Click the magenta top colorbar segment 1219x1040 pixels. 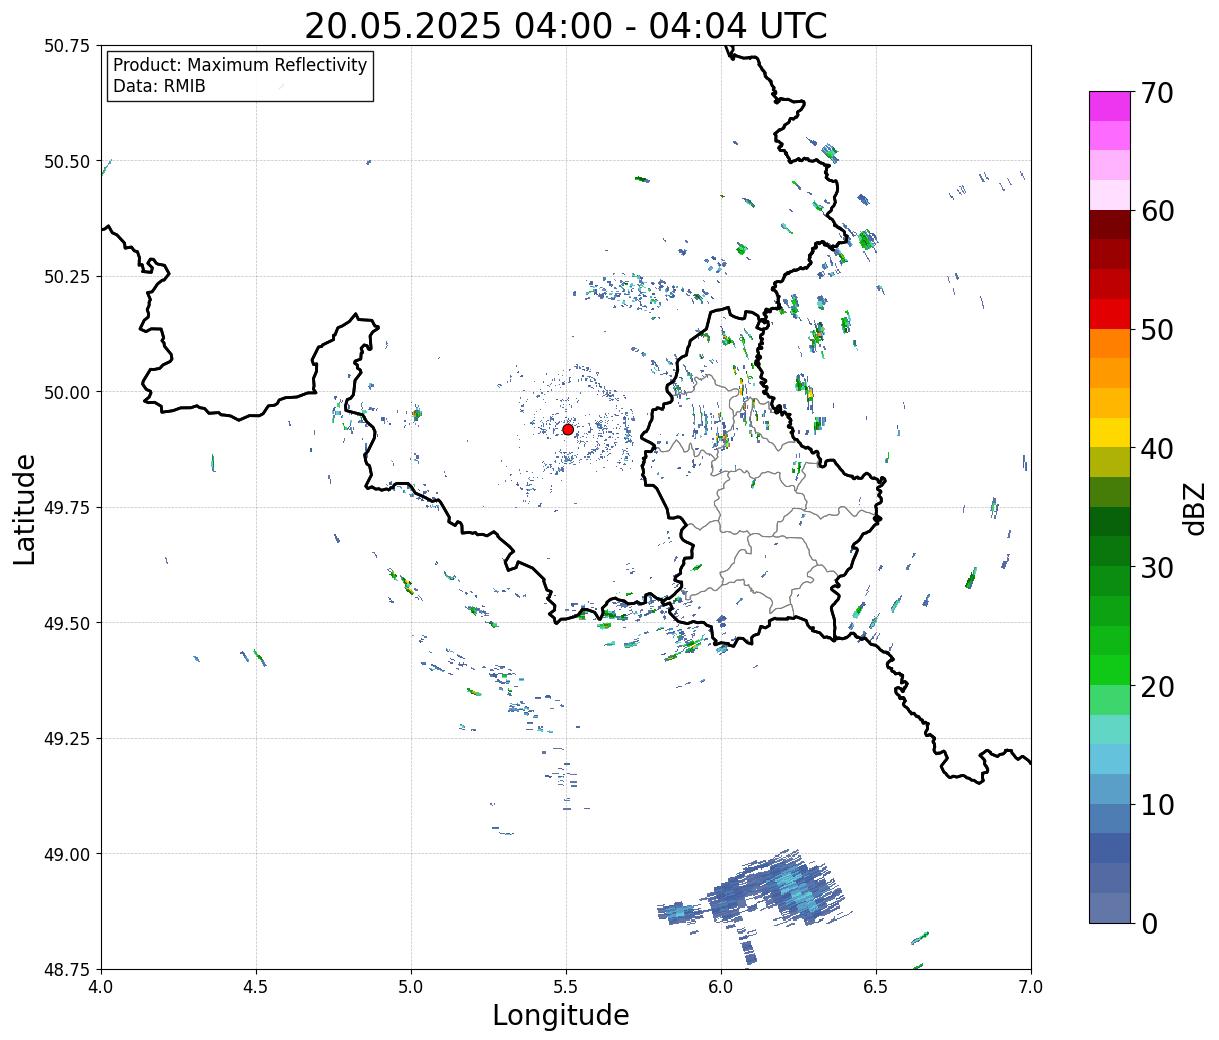[x=1110, y=106]
